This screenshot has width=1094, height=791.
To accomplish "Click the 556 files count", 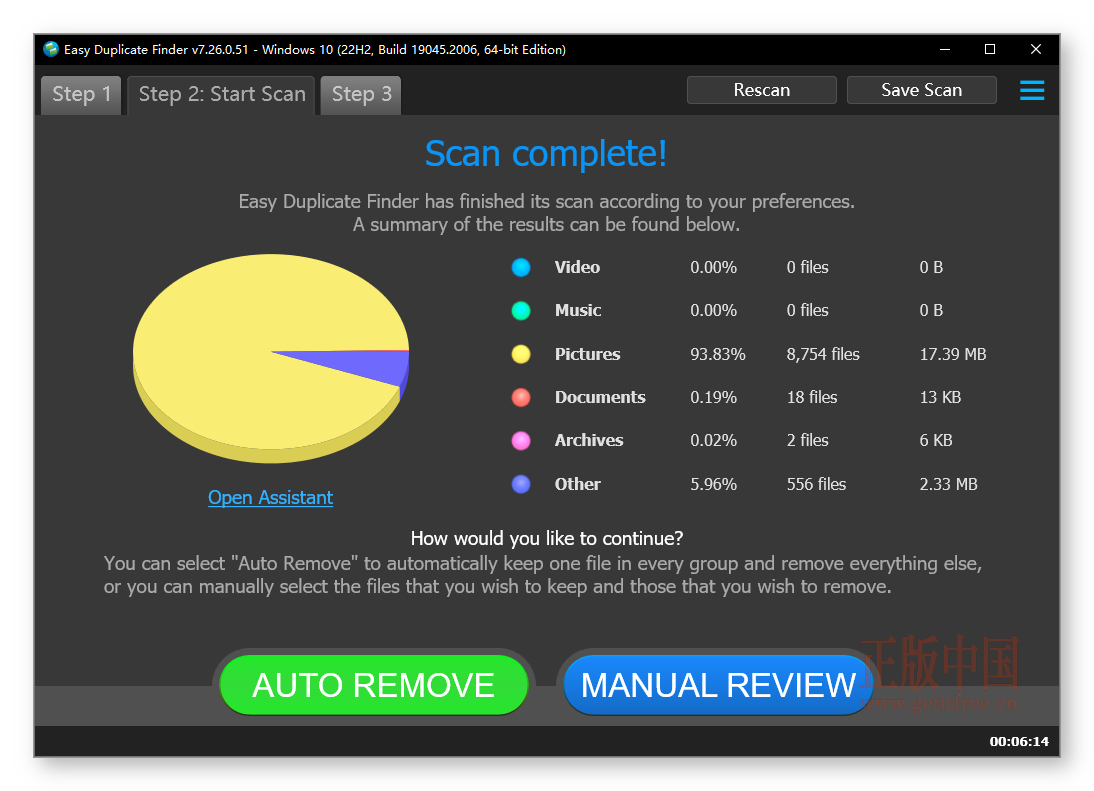I will click(x=816, y=484).
